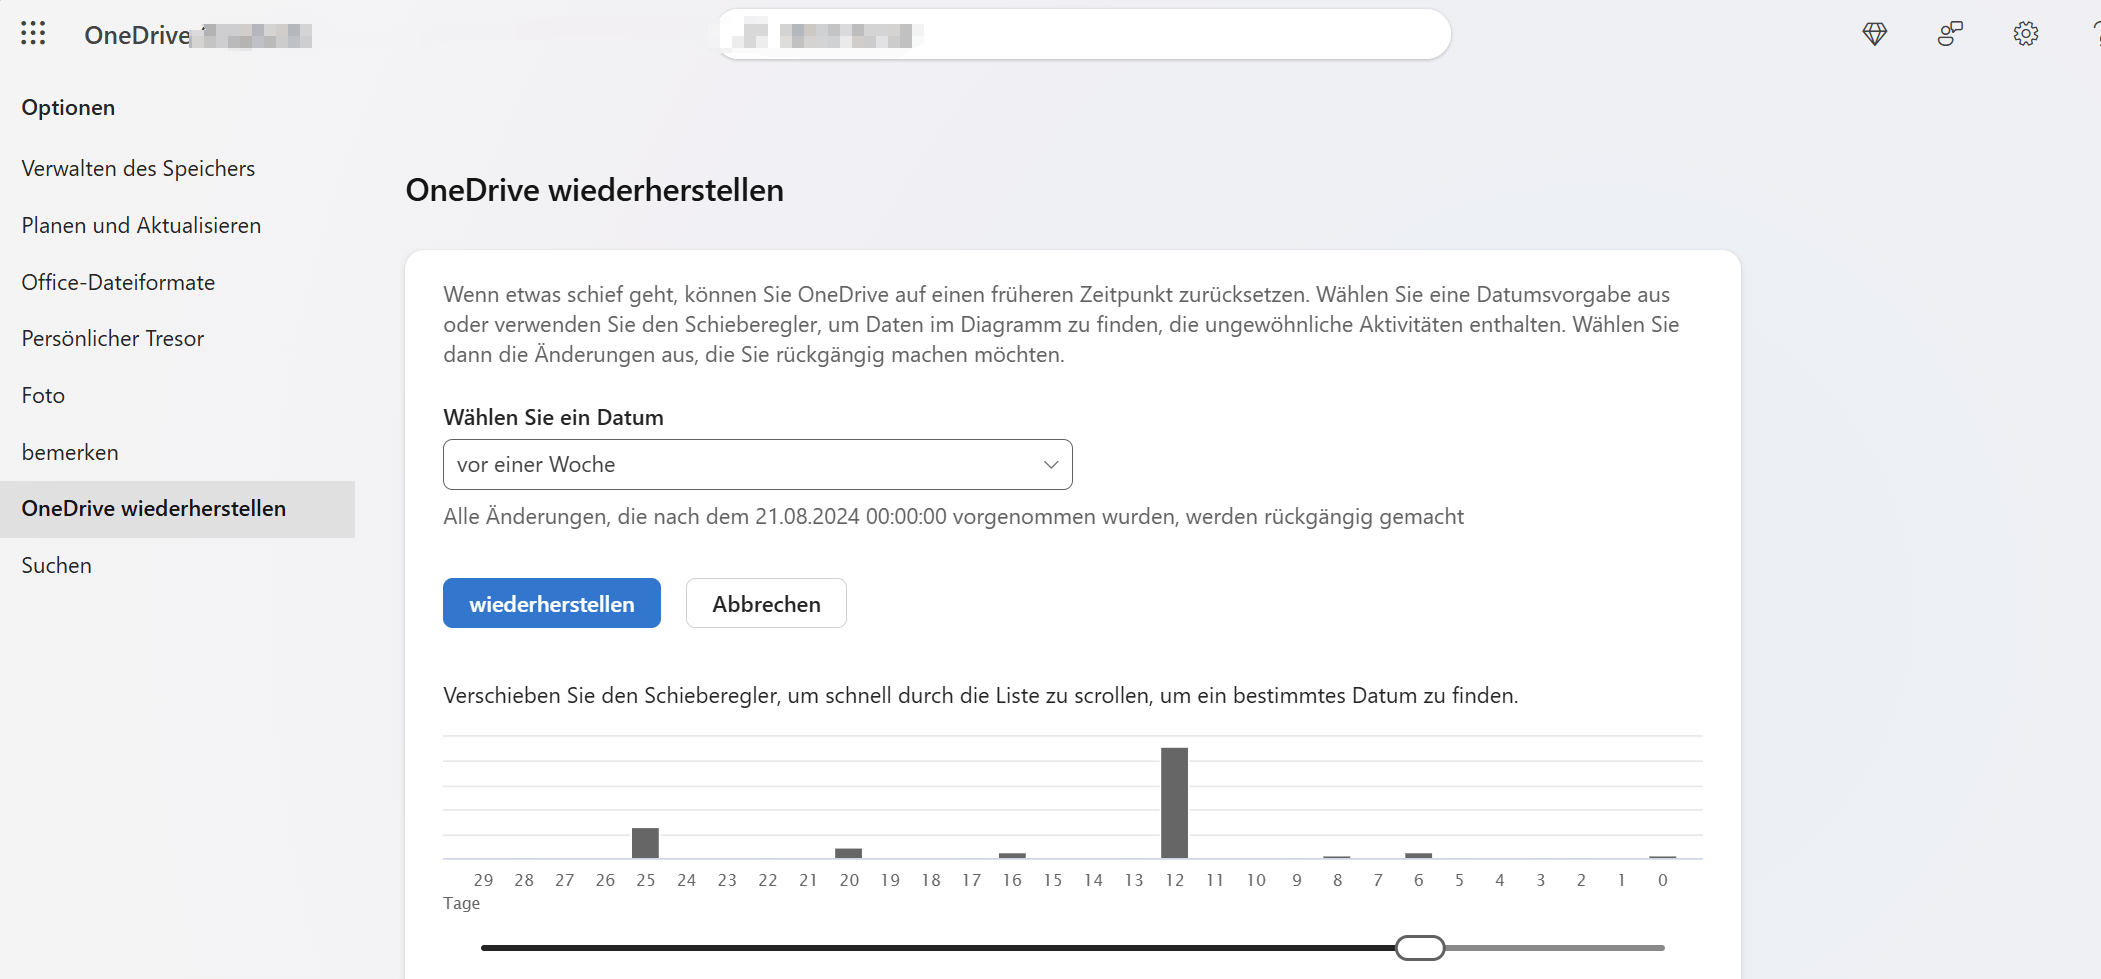This screenshot has width=2101, height=979.
Task: Go to Planen und Aktualisieren
Action: pyautogui.click(x=141, y=225)
